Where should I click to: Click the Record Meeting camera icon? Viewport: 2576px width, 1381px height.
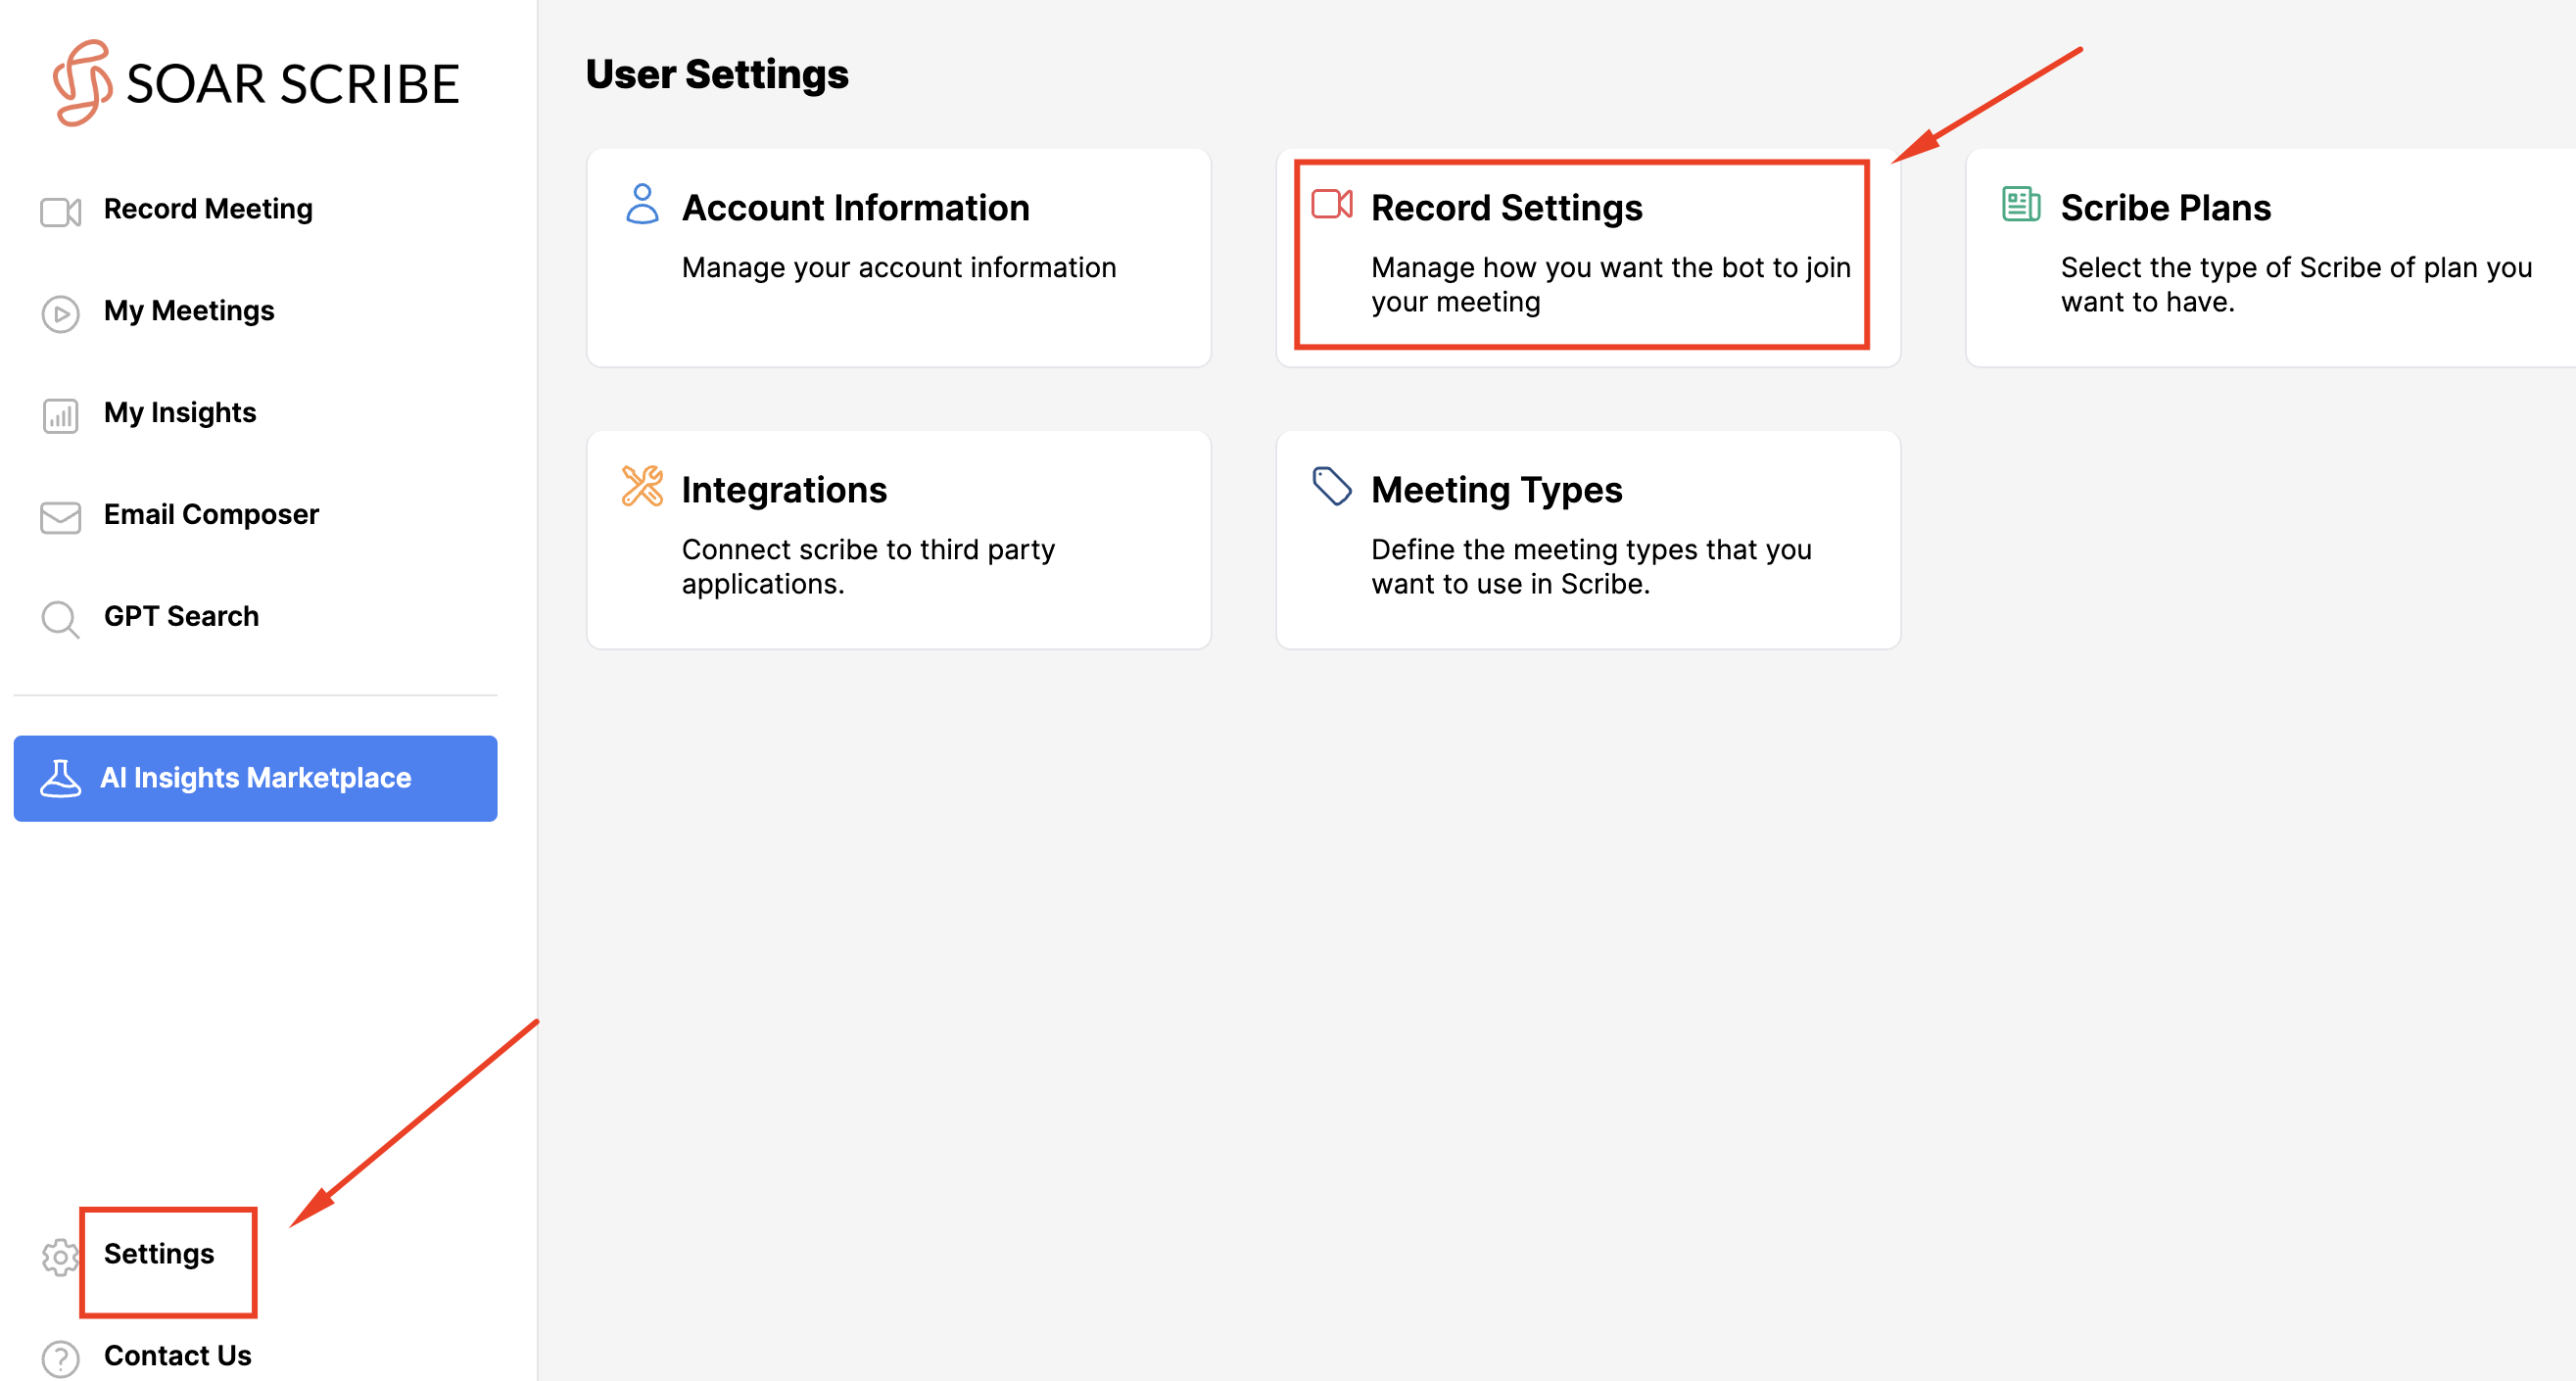(60, 211)
